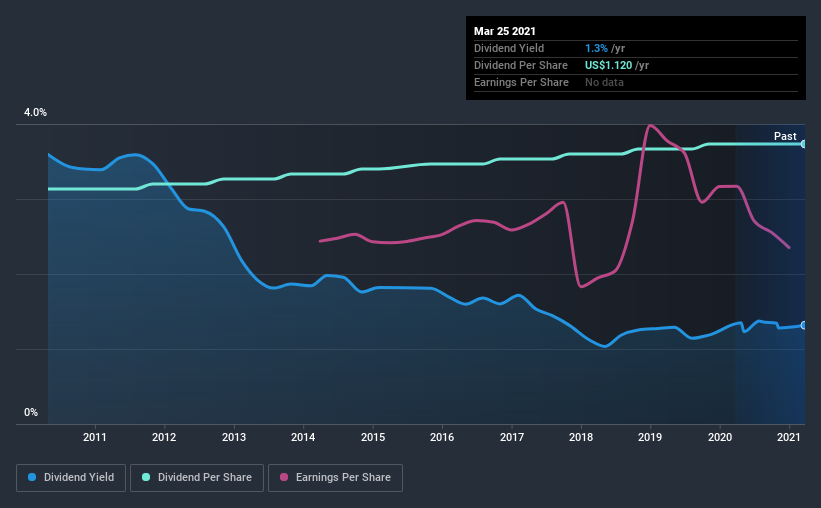The image size is (821, 508).
Task: Hide the Earnings Per Share series
Action: [x=335, y=478]
